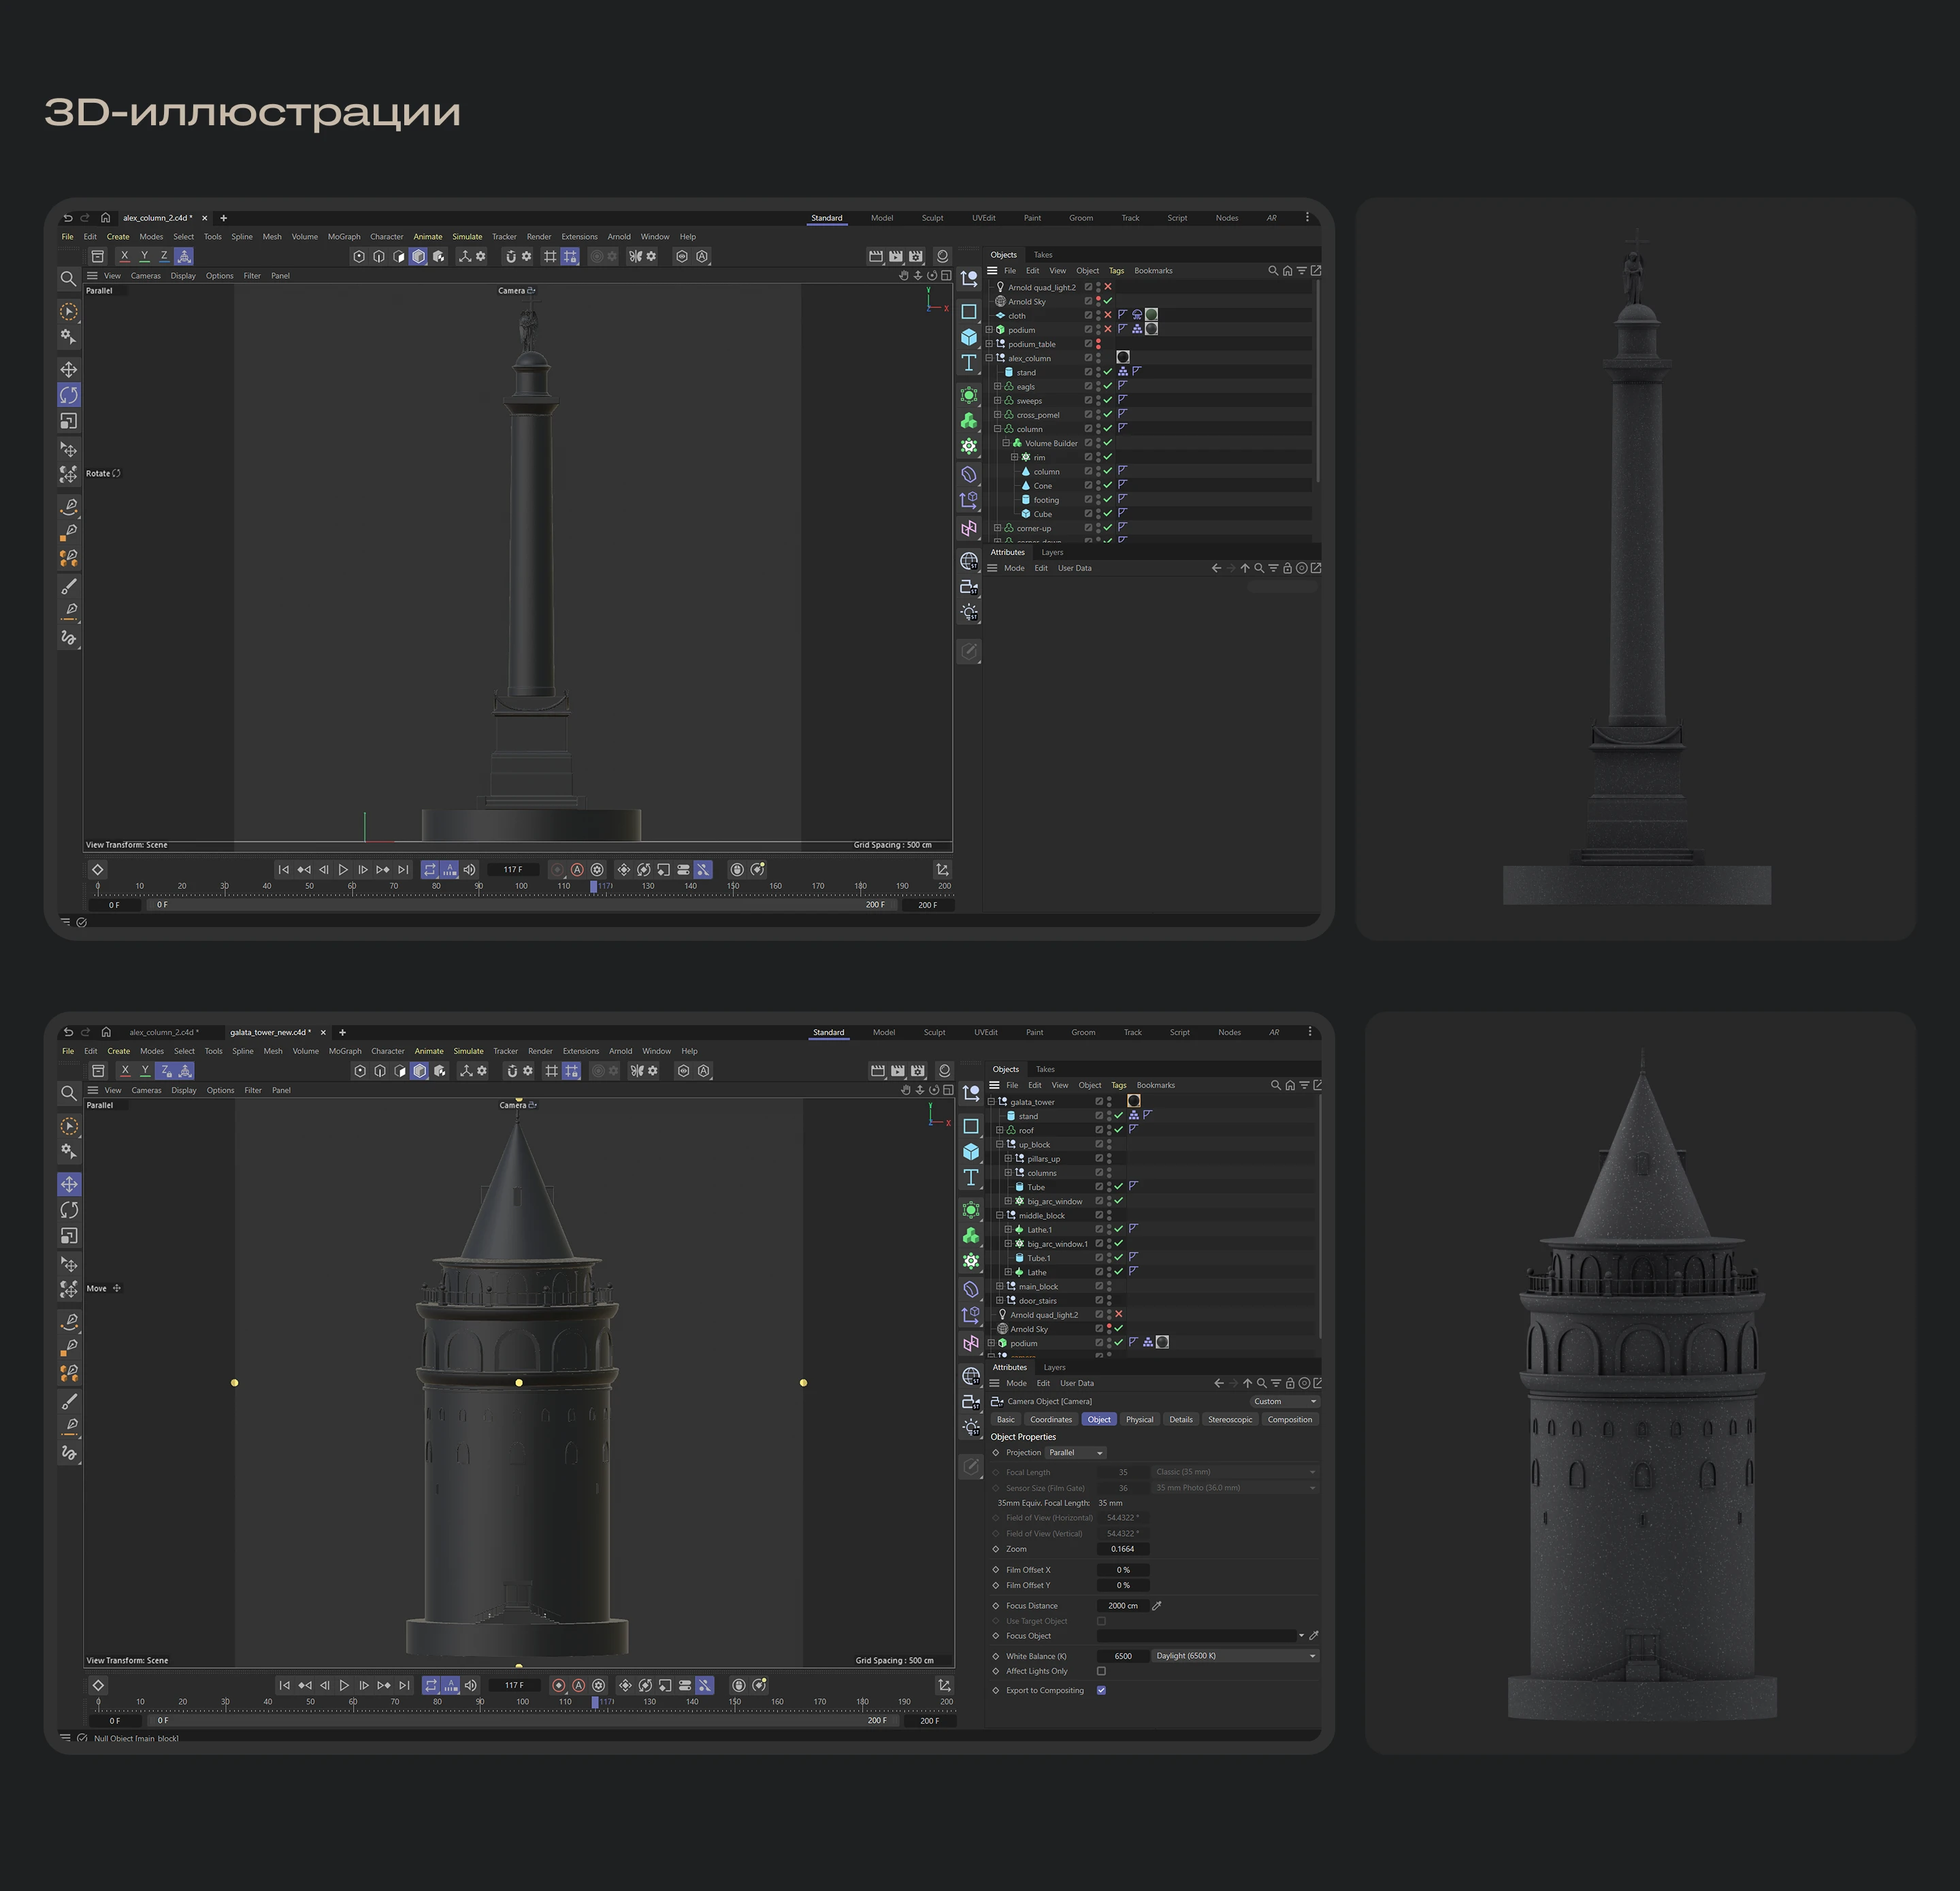The width and height of the screenshot is (1960, 1891).
Task: Expand the eagls group in object tree
Action: click(997, 386)
